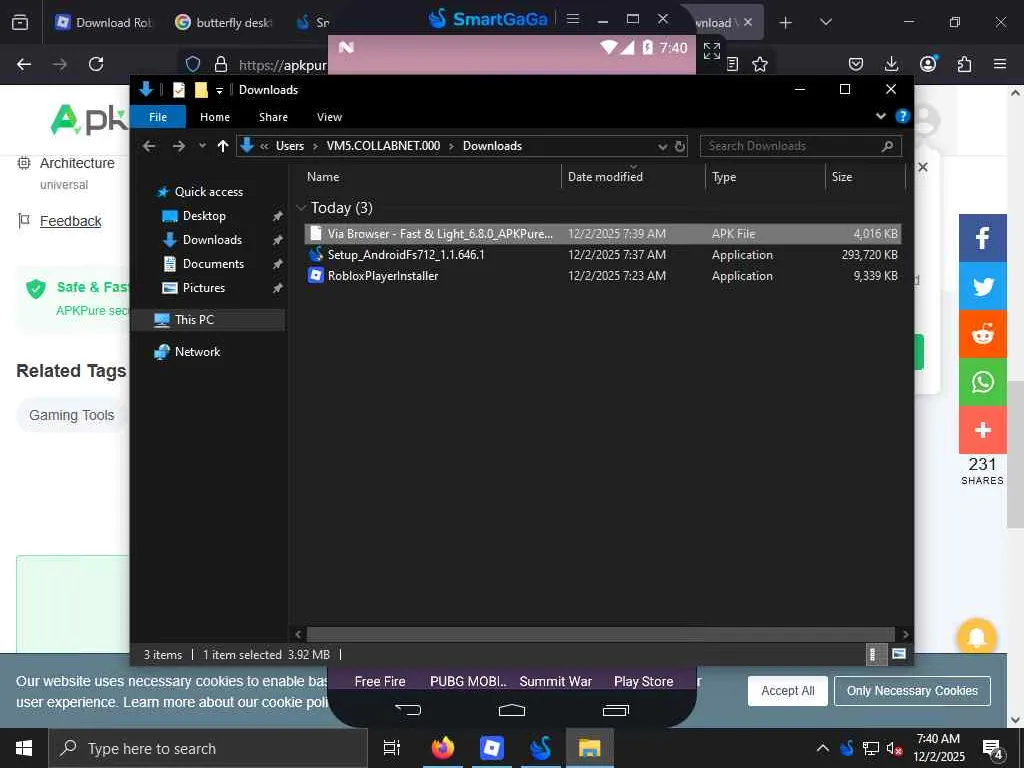Open address bar history dropdown
1024x768 pixels.
[662, 146]
